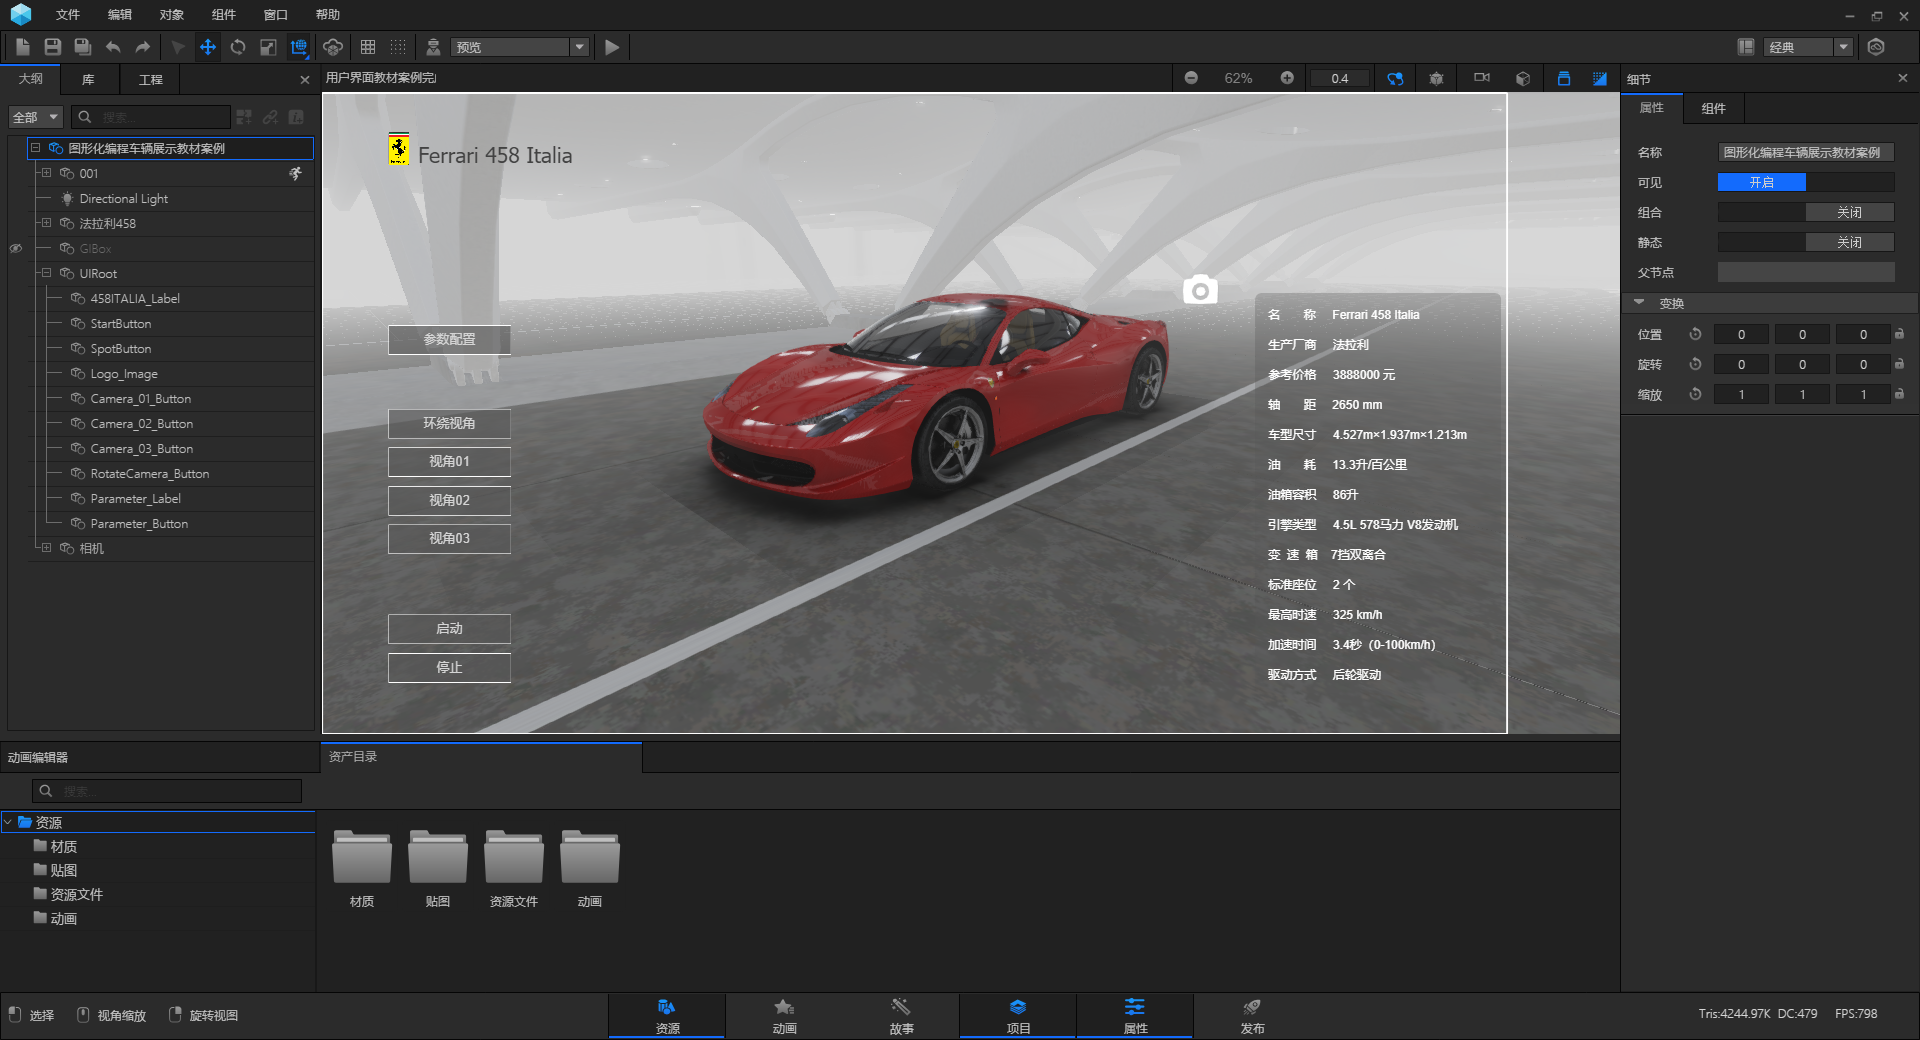The image size is (1920, 1040).
Task: Toggle the lock icon on 位置 row
Action: click(x=1899, y=334)
